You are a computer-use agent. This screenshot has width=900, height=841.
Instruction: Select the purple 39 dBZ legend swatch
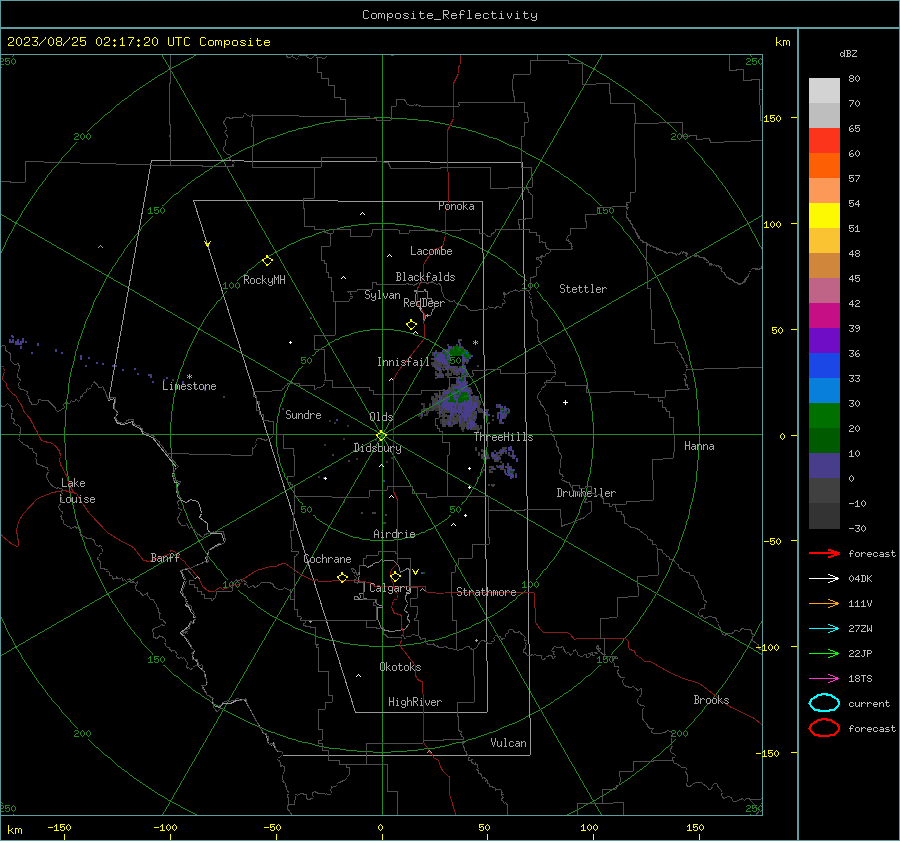click(824, 340)
